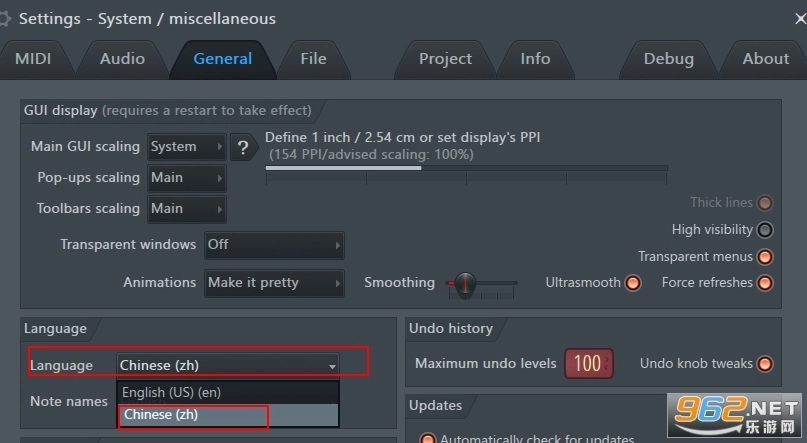Enable the Thick lines option
This screenshot has height=443, width=807.
pyautogui.click(x=765, y=203)
